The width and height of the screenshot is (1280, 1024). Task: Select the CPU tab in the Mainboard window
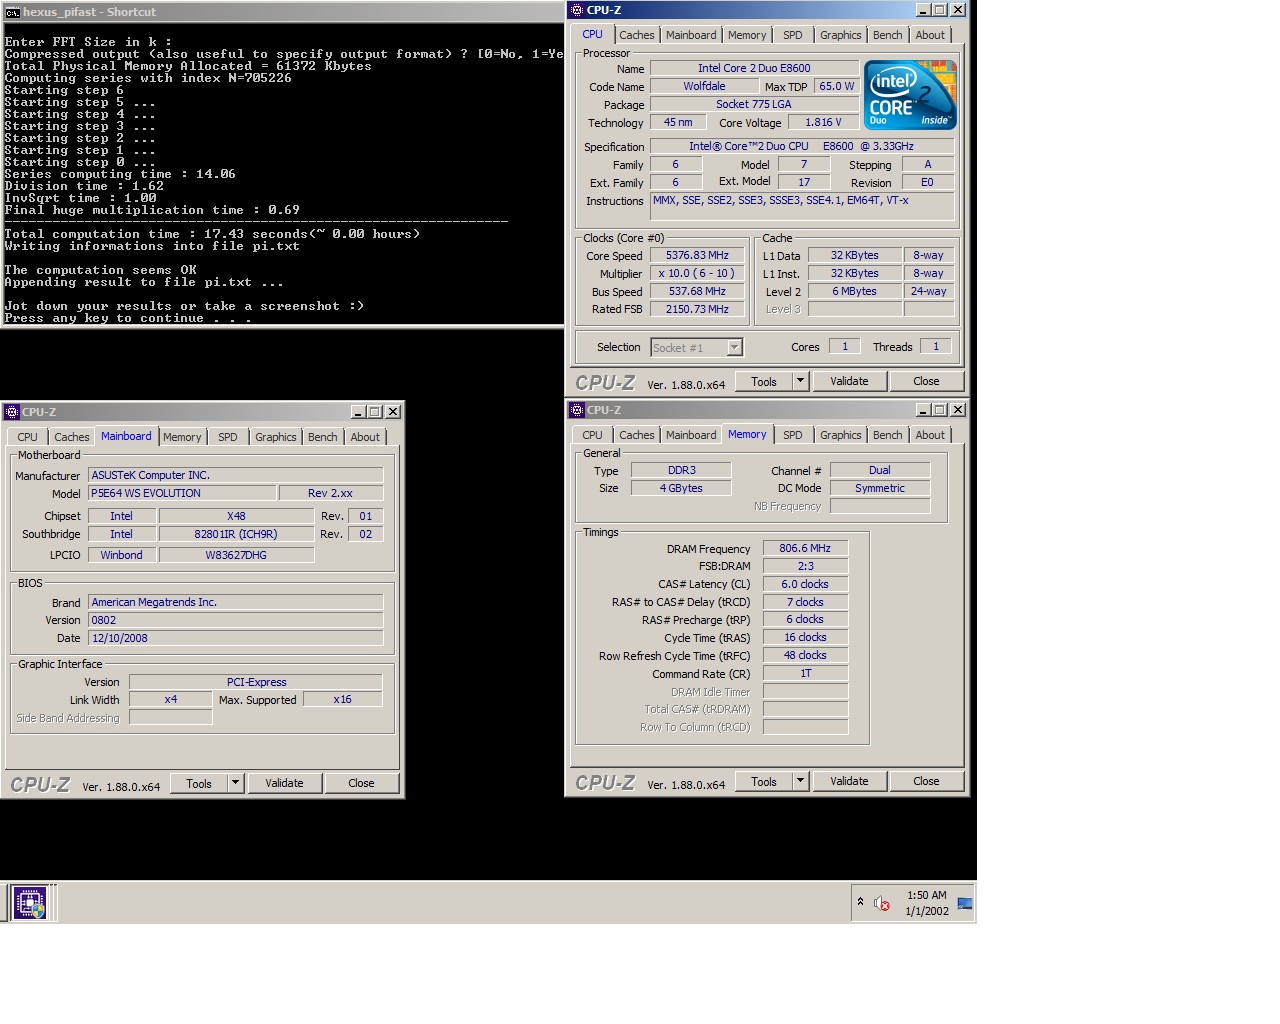coord(27,437)
